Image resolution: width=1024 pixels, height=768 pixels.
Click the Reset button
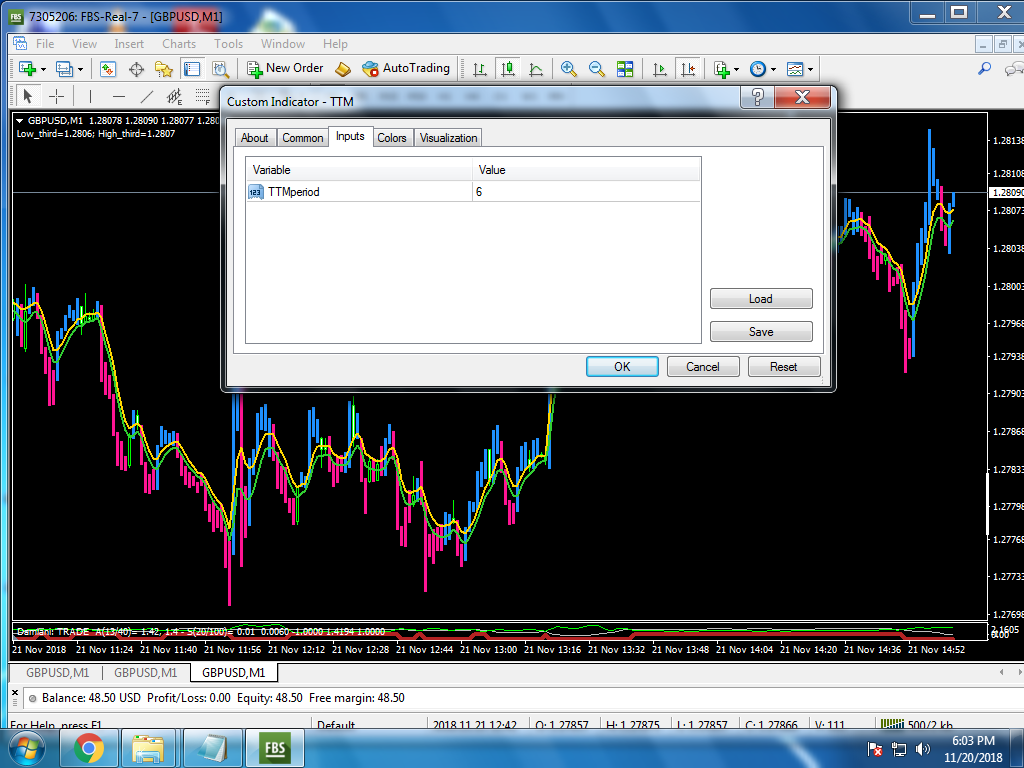pos(784,366)
